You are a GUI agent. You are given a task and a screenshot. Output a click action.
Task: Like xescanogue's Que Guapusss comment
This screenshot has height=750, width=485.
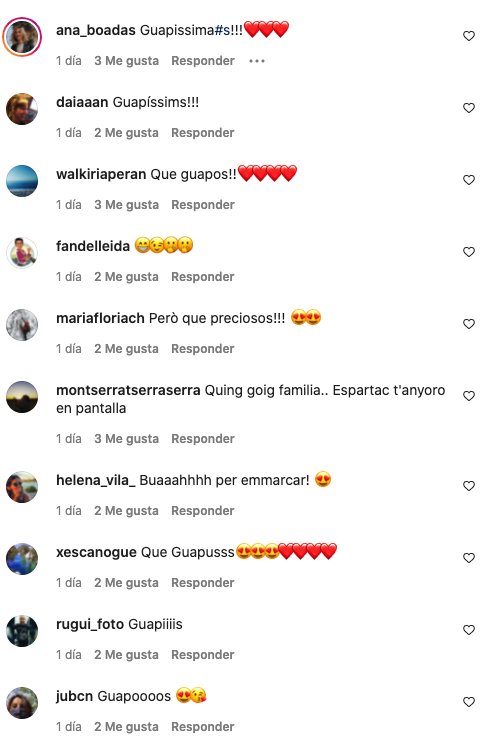click(x=469, y=558)
